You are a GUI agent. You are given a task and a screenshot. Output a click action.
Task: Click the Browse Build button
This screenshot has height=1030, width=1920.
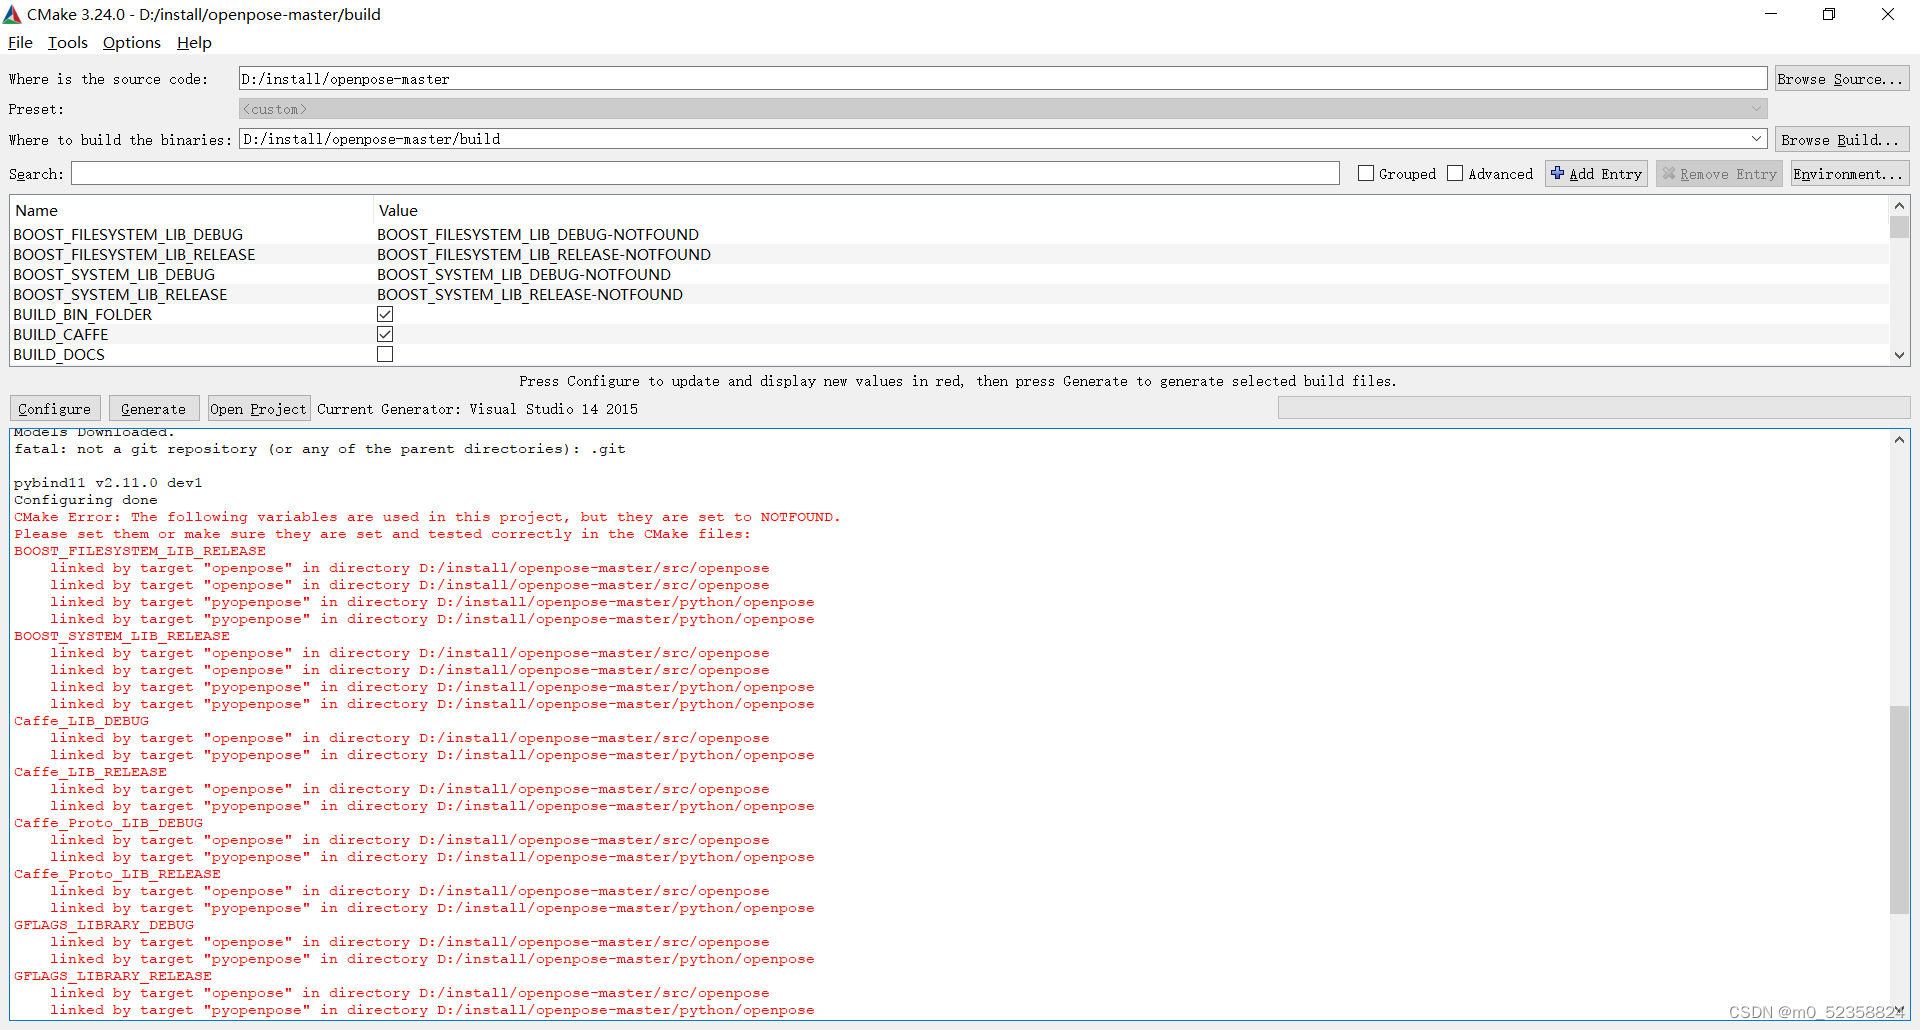pyautogui.click(x=1841, y=140)
